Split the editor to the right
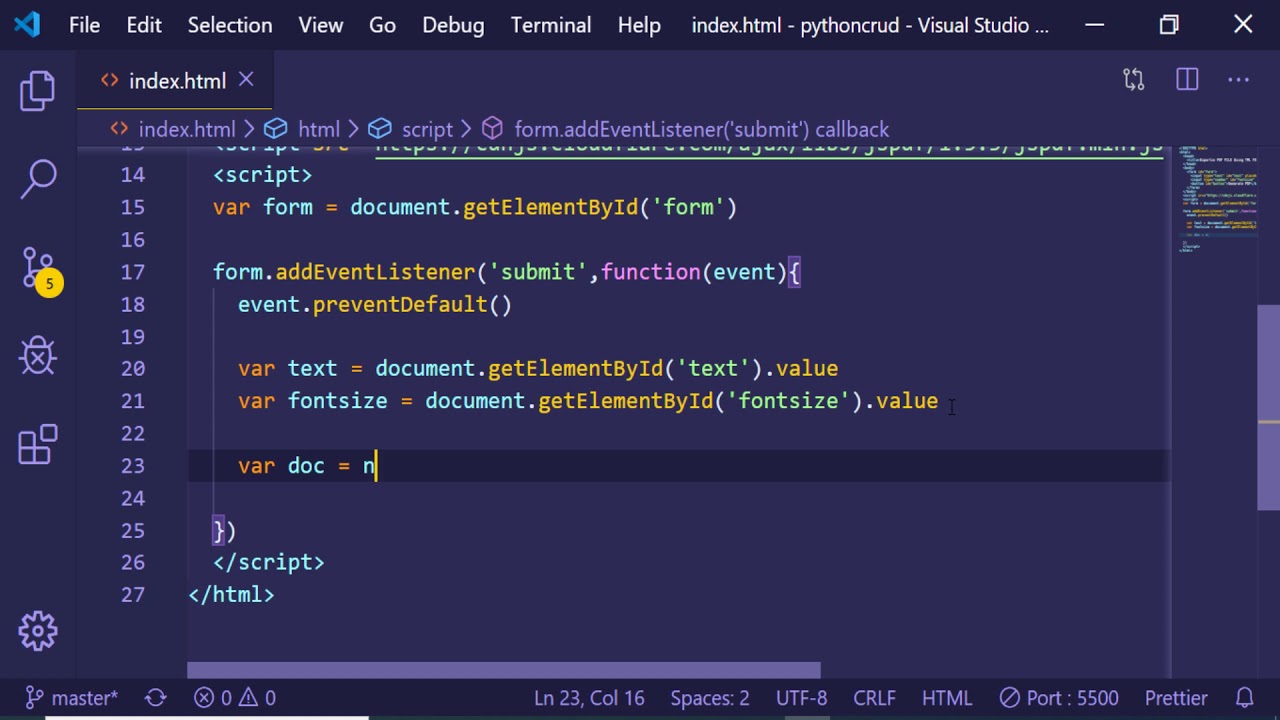This screenshot has width=1280, height=720. tap(1187, 80)
